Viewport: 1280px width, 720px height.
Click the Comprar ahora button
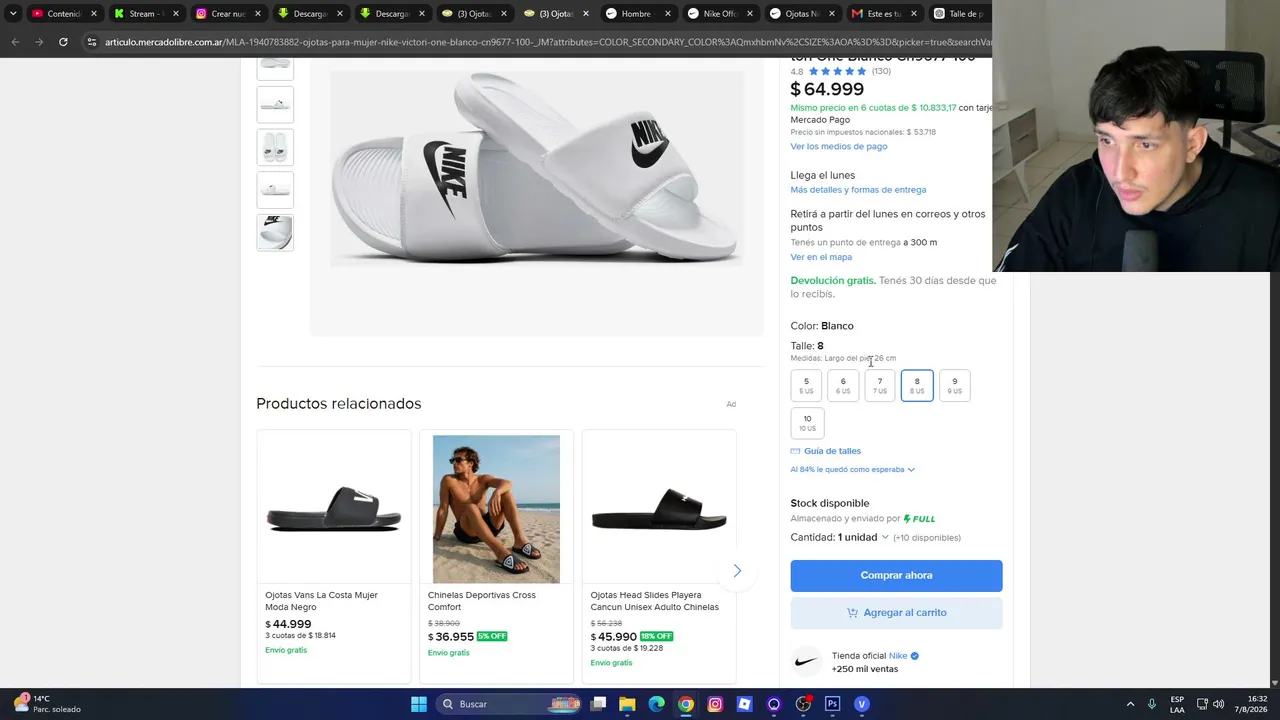pos(896,576)
